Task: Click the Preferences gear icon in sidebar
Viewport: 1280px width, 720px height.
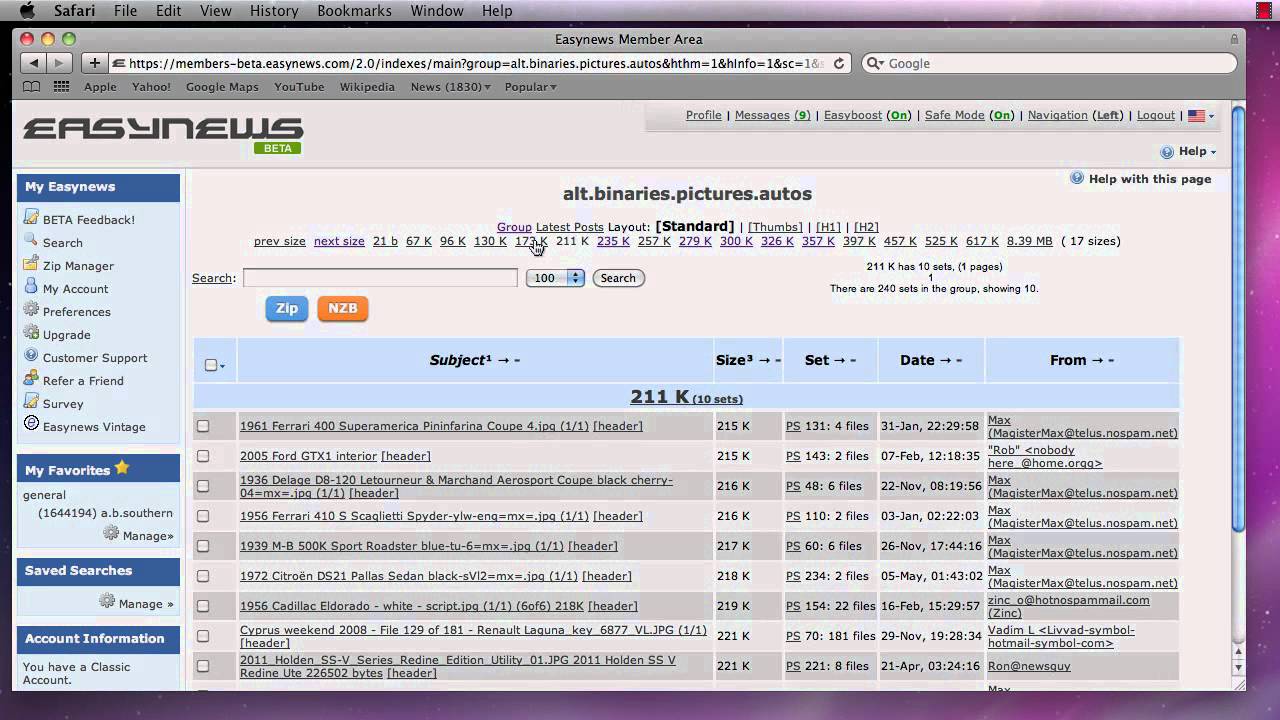Action: coord(31,310)
